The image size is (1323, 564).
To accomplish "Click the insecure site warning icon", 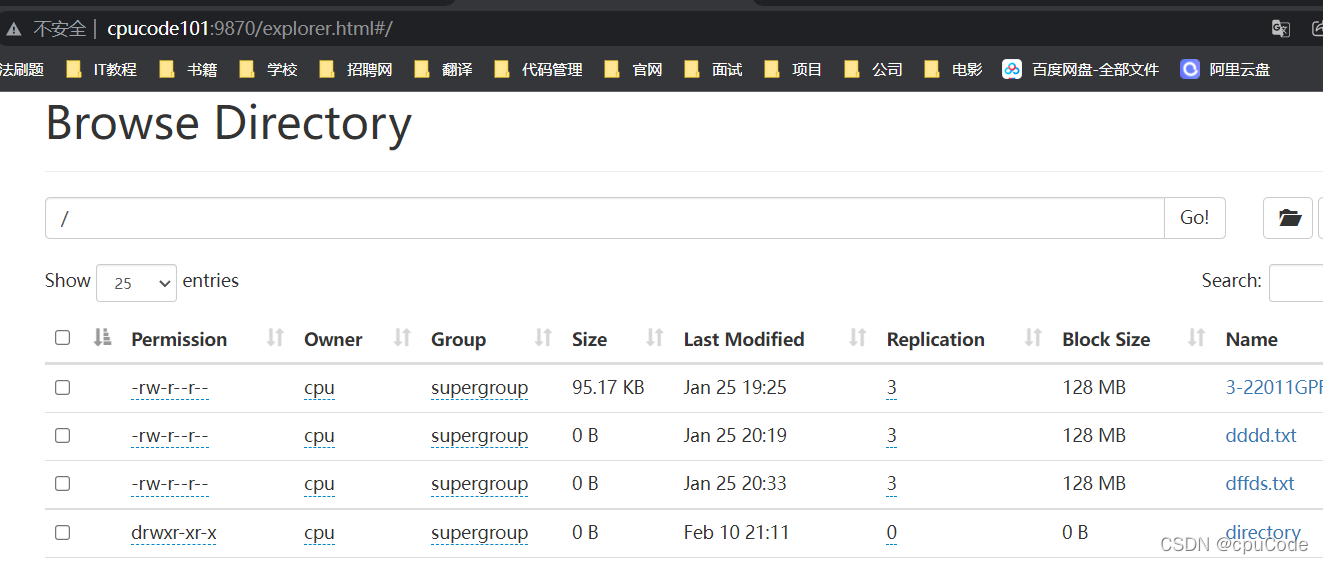I will point(13,30).
